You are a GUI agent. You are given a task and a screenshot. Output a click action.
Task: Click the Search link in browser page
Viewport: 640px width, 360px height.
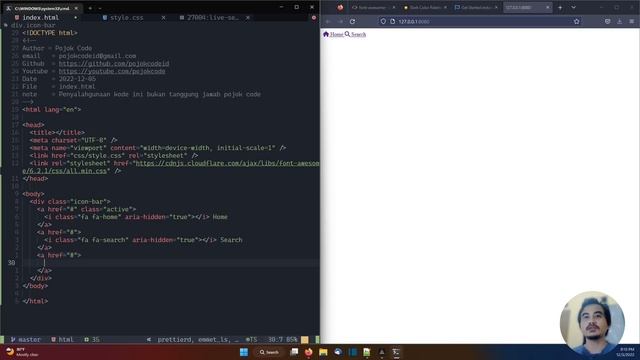click(358, 34)
